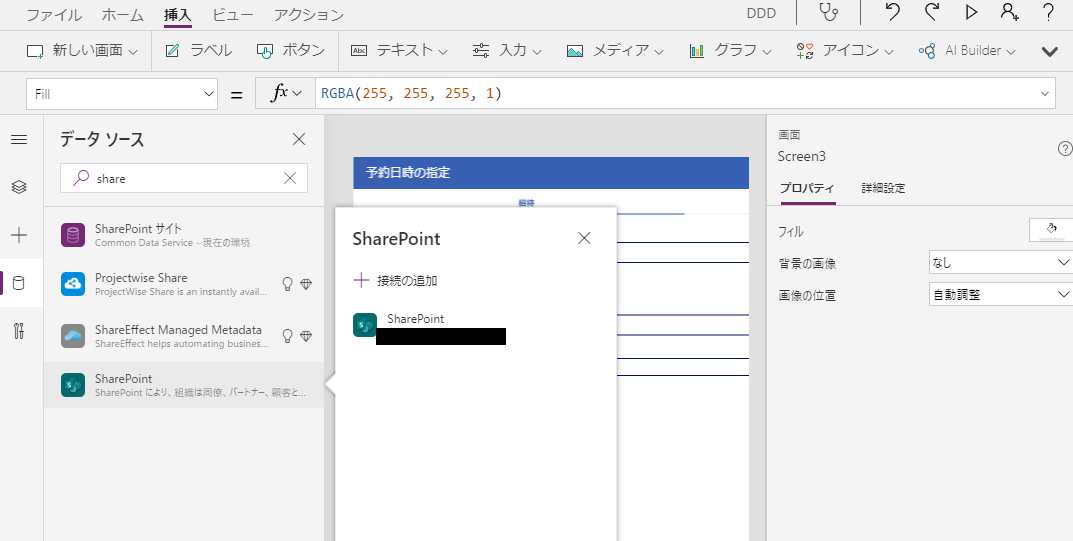This screenshot has height=541, width=1073.
Task: Click the 予約日時の指定 header on canvas
Action: [x=551, y=173]
